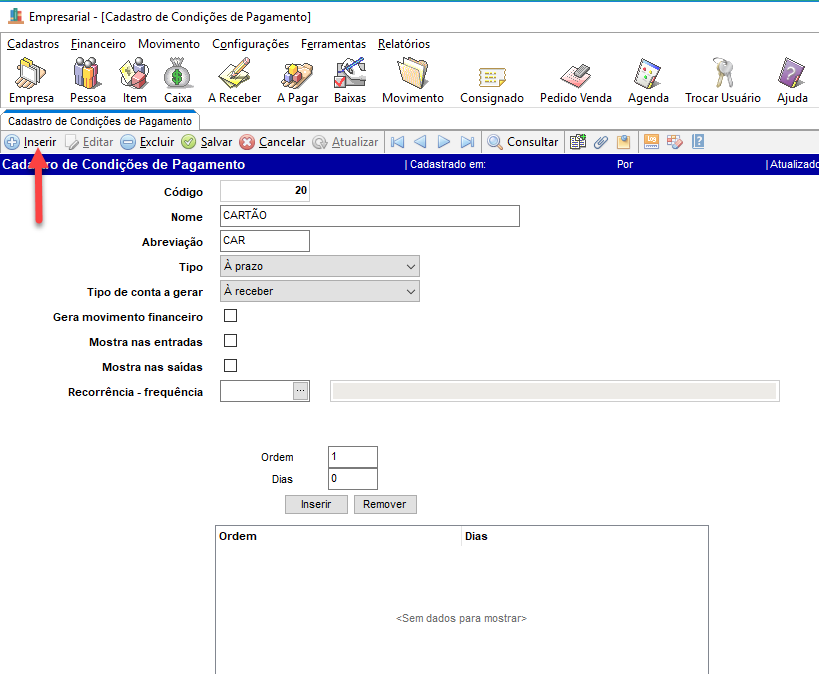Open the Financeiro menu
Image resolution: width=819 pixels, height=674 pixels.
tap(98, 44)
